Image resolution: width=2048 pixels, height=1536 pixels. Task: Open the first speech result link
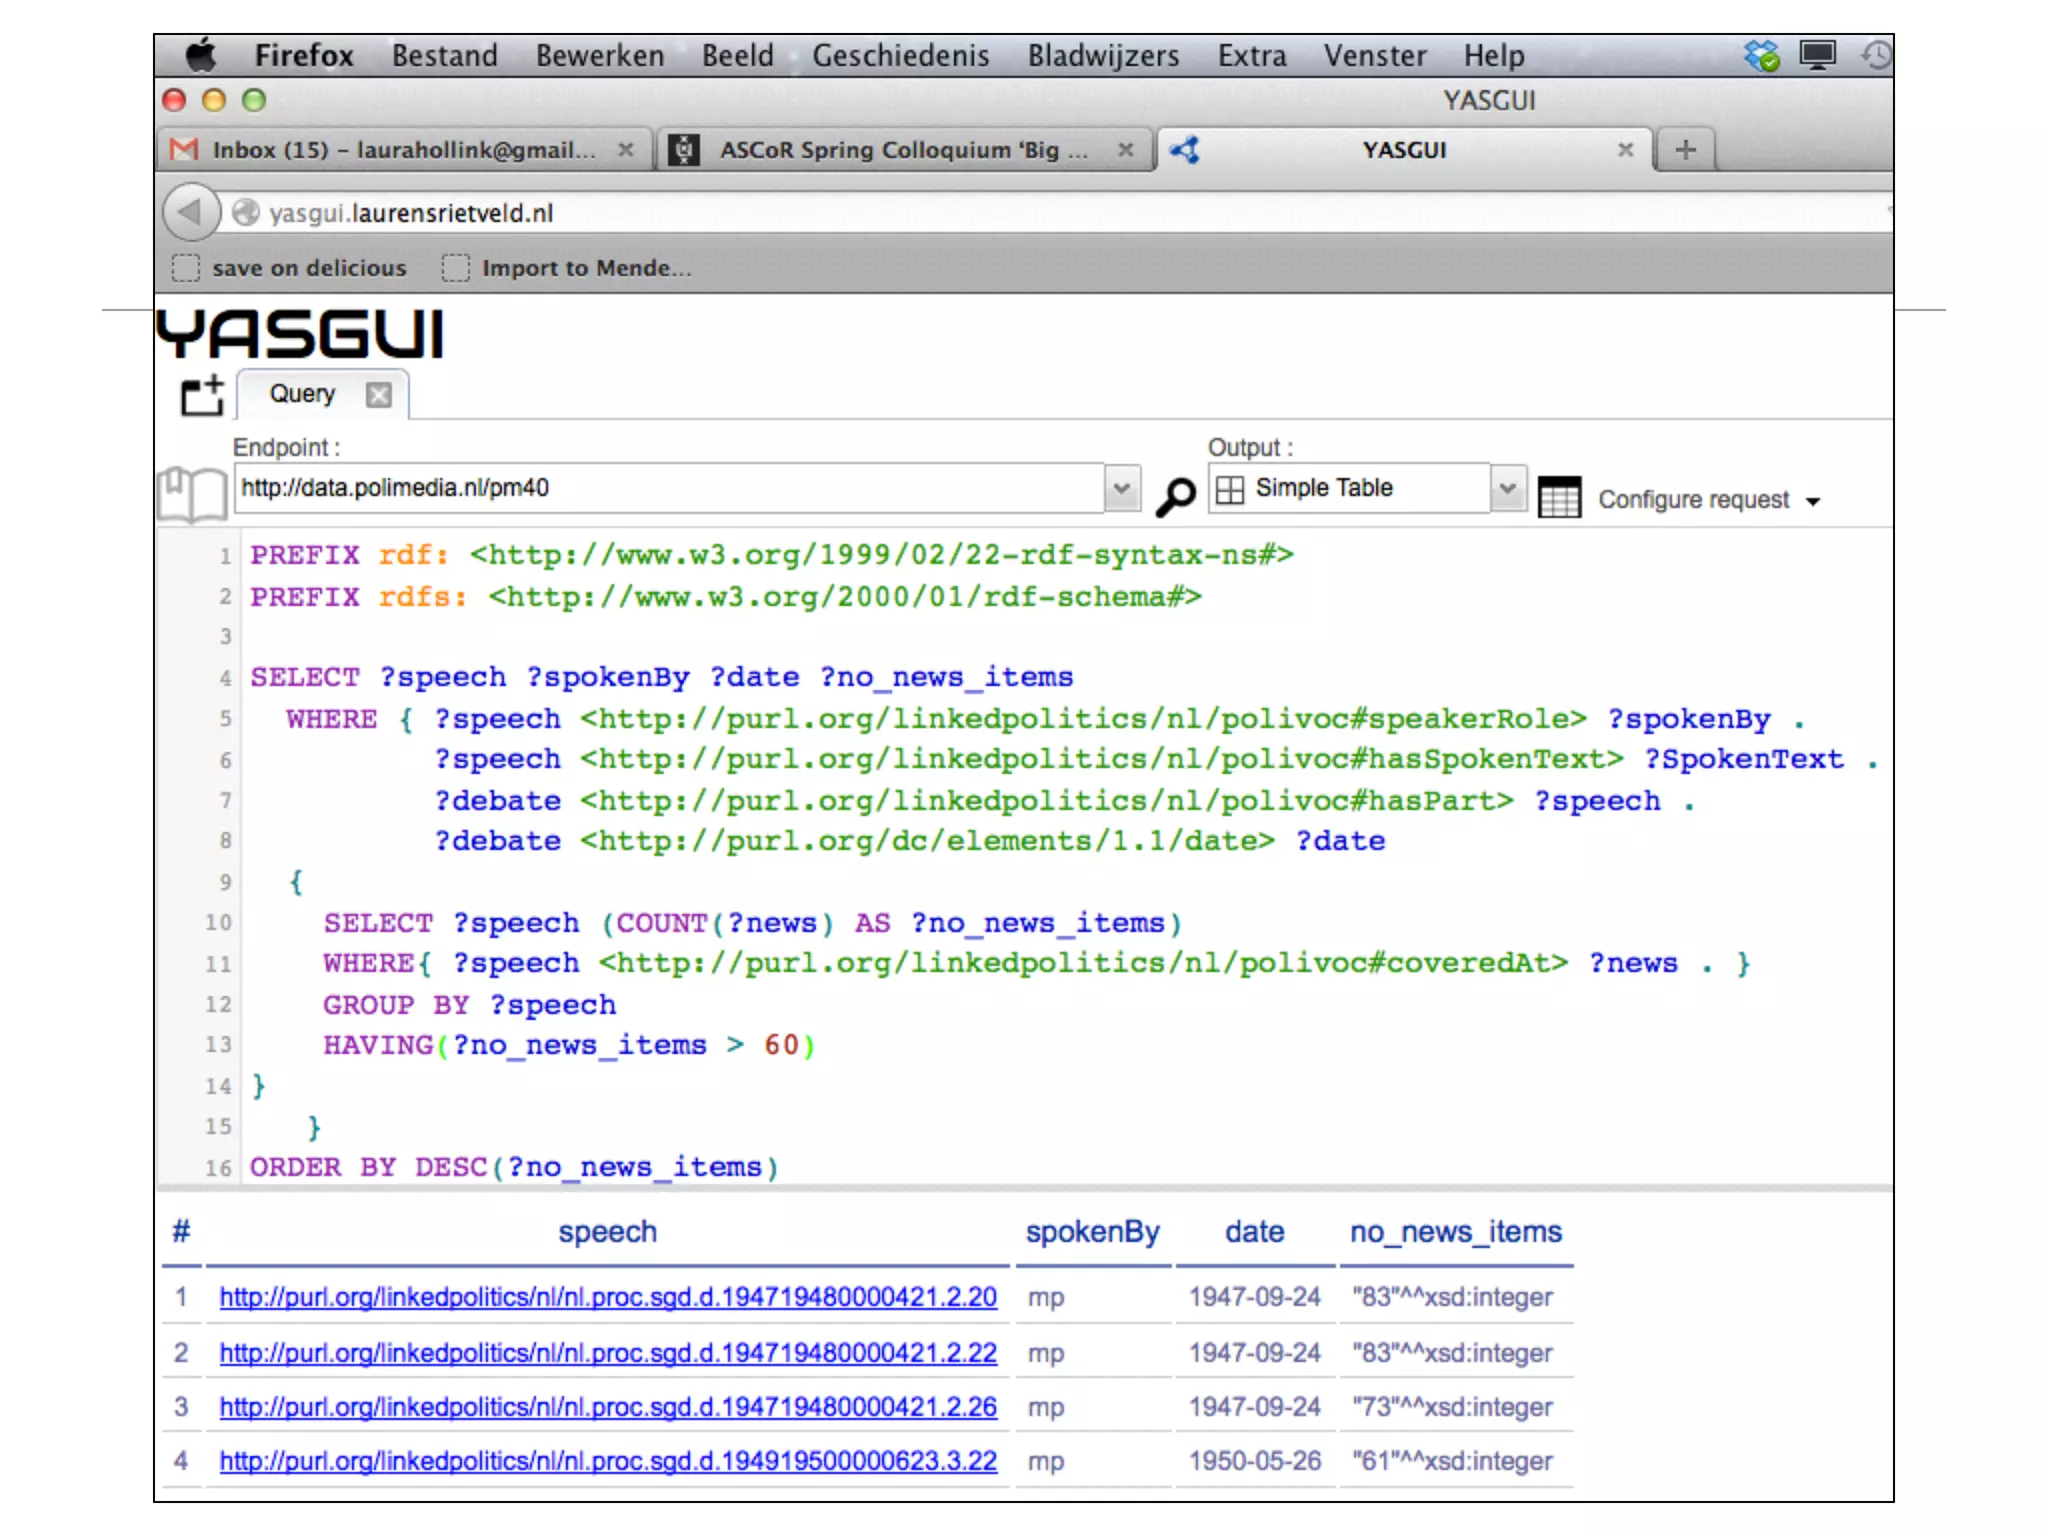click(x=608, y=1297)
